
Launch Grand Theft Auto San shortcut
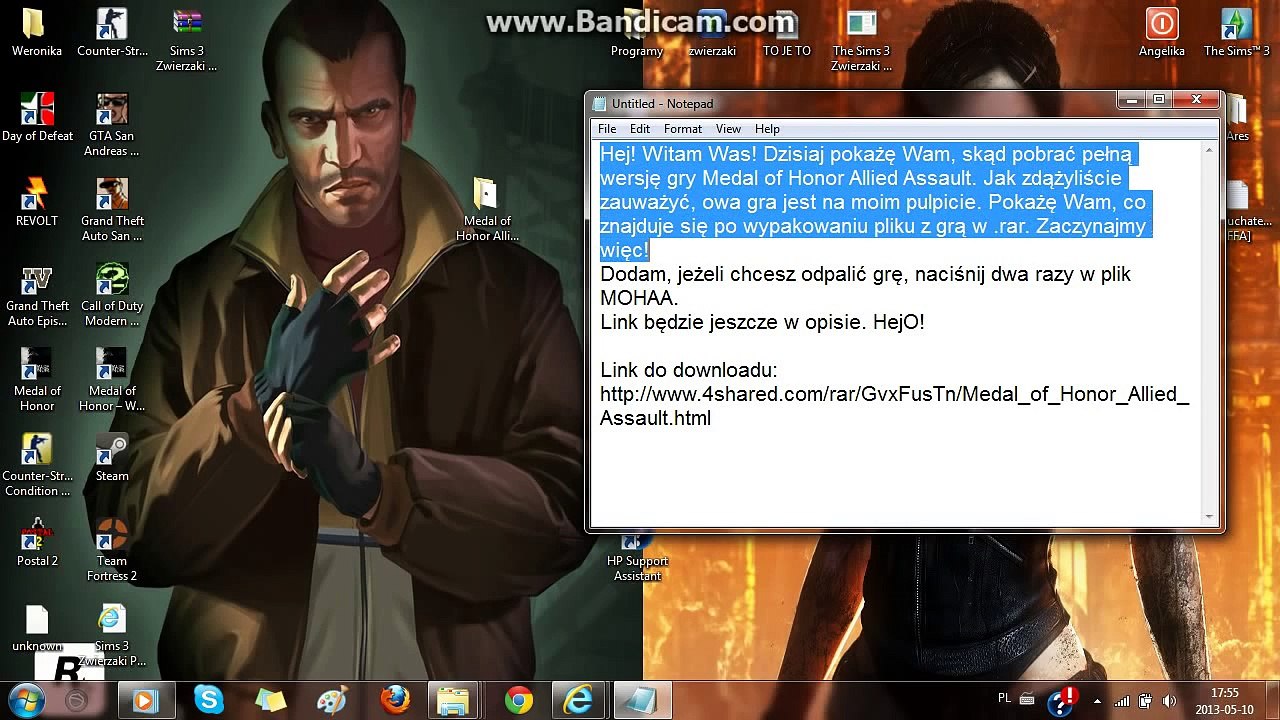pos(112,210)
